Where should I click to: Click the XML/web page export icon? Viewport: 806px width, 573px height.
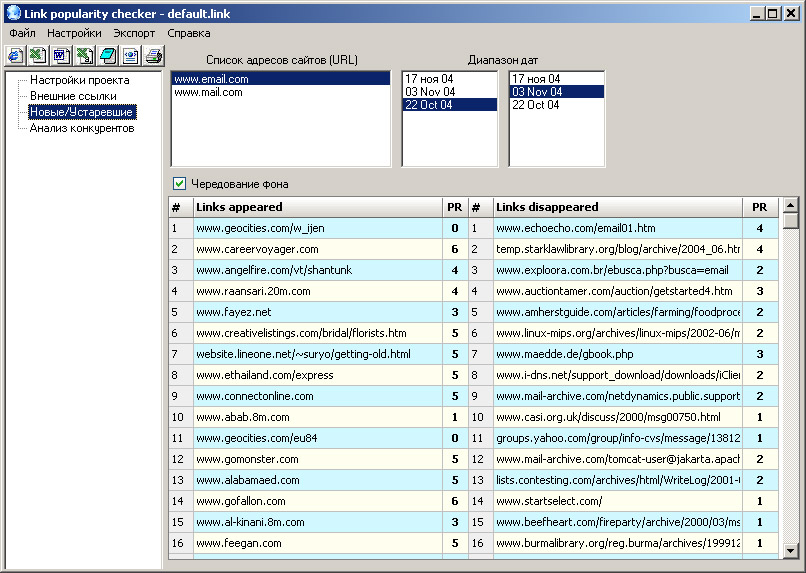pos(130,55)
